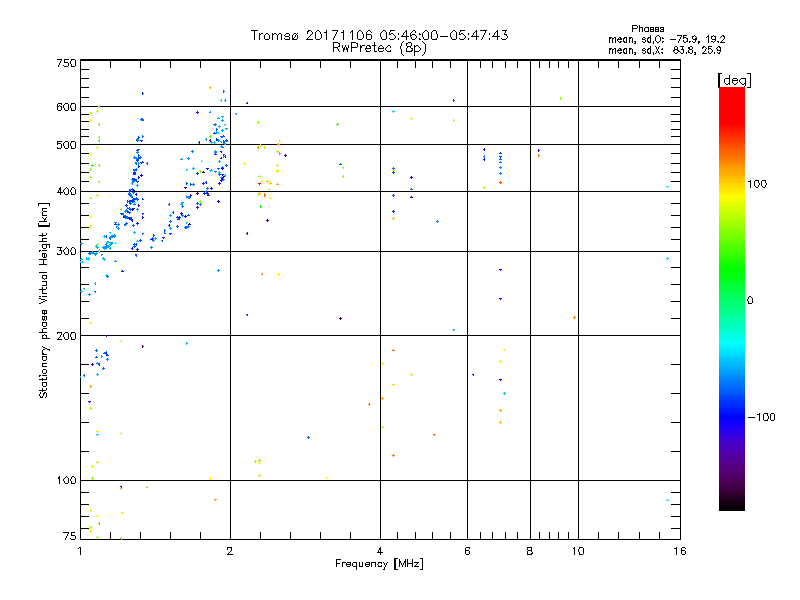Click the 'Stationary phase Virtual Height [km]' axis title

pyautogui.click(x=43, y=300)
